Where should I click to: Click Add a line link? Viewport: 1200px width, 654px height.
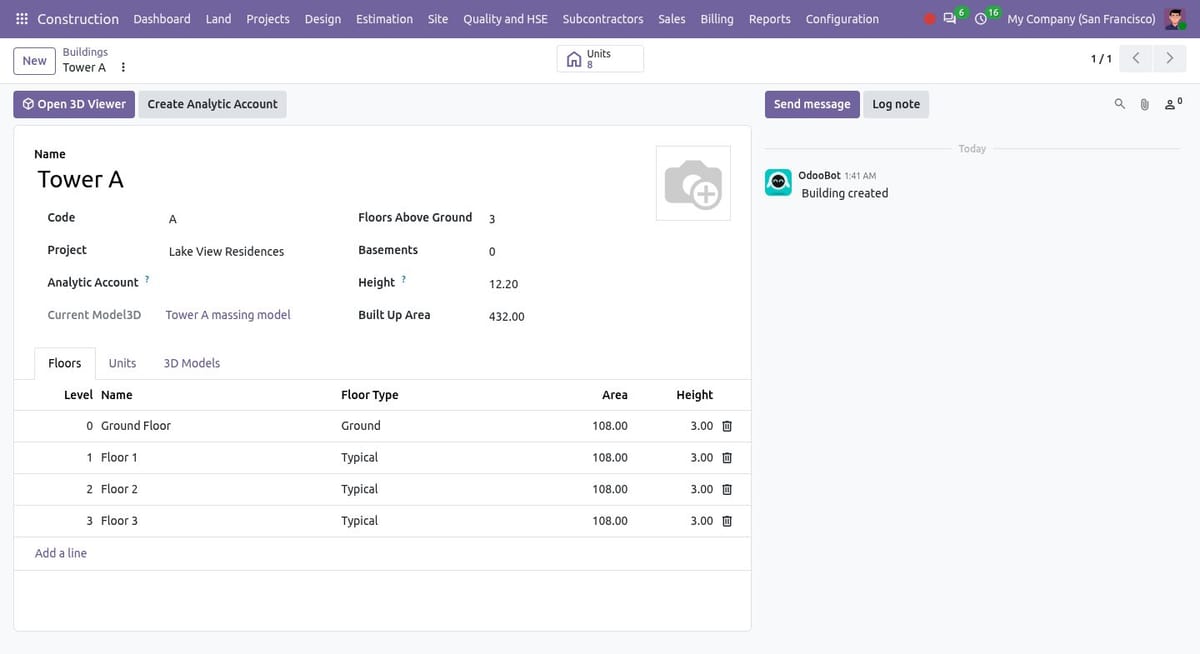(61, 553)
